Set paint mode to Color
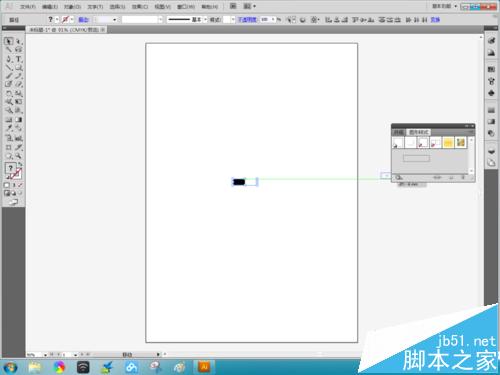Viewport: 500px width, 375px height. [x=7, y=185]
